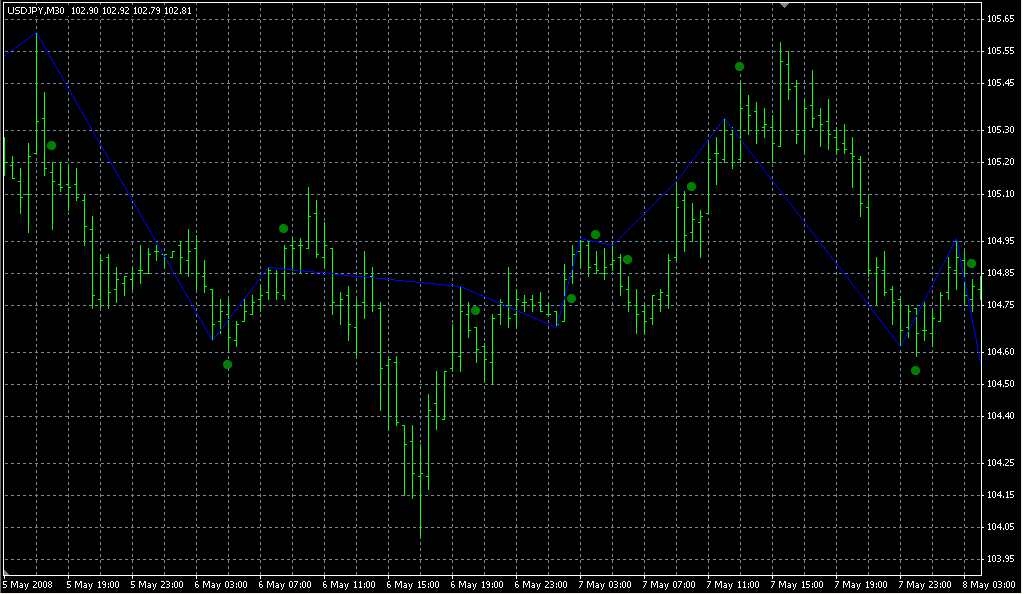
Task: Click the 6 May 15:00 time axis label
Action: coord(413,584)
